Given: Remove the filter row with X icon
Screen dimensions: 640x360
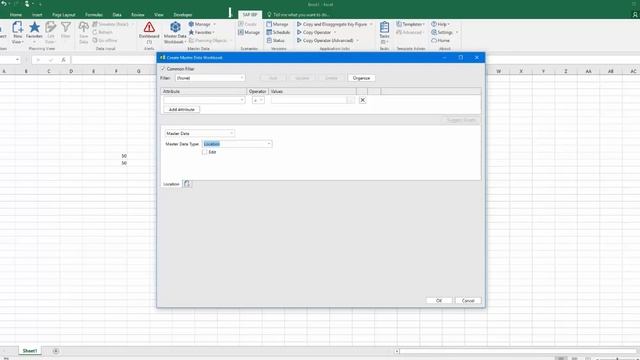Looking at the screenshot, I should 362,100.
